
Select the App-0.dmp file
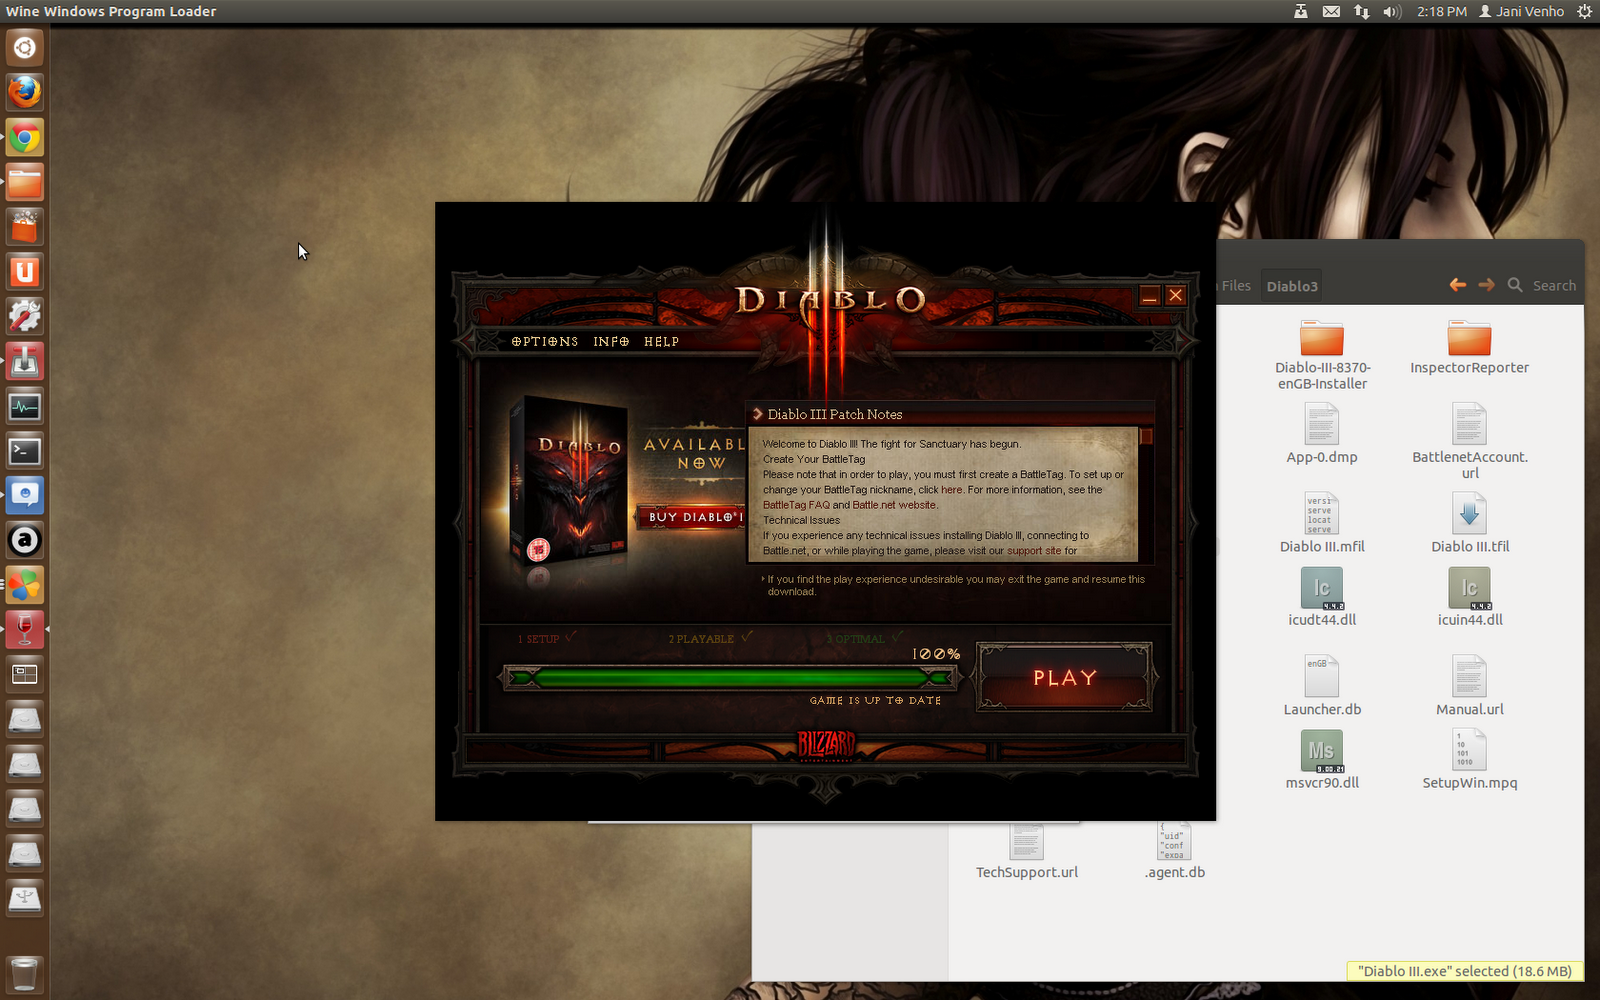pyautogui.click(x=1322, y=434)
